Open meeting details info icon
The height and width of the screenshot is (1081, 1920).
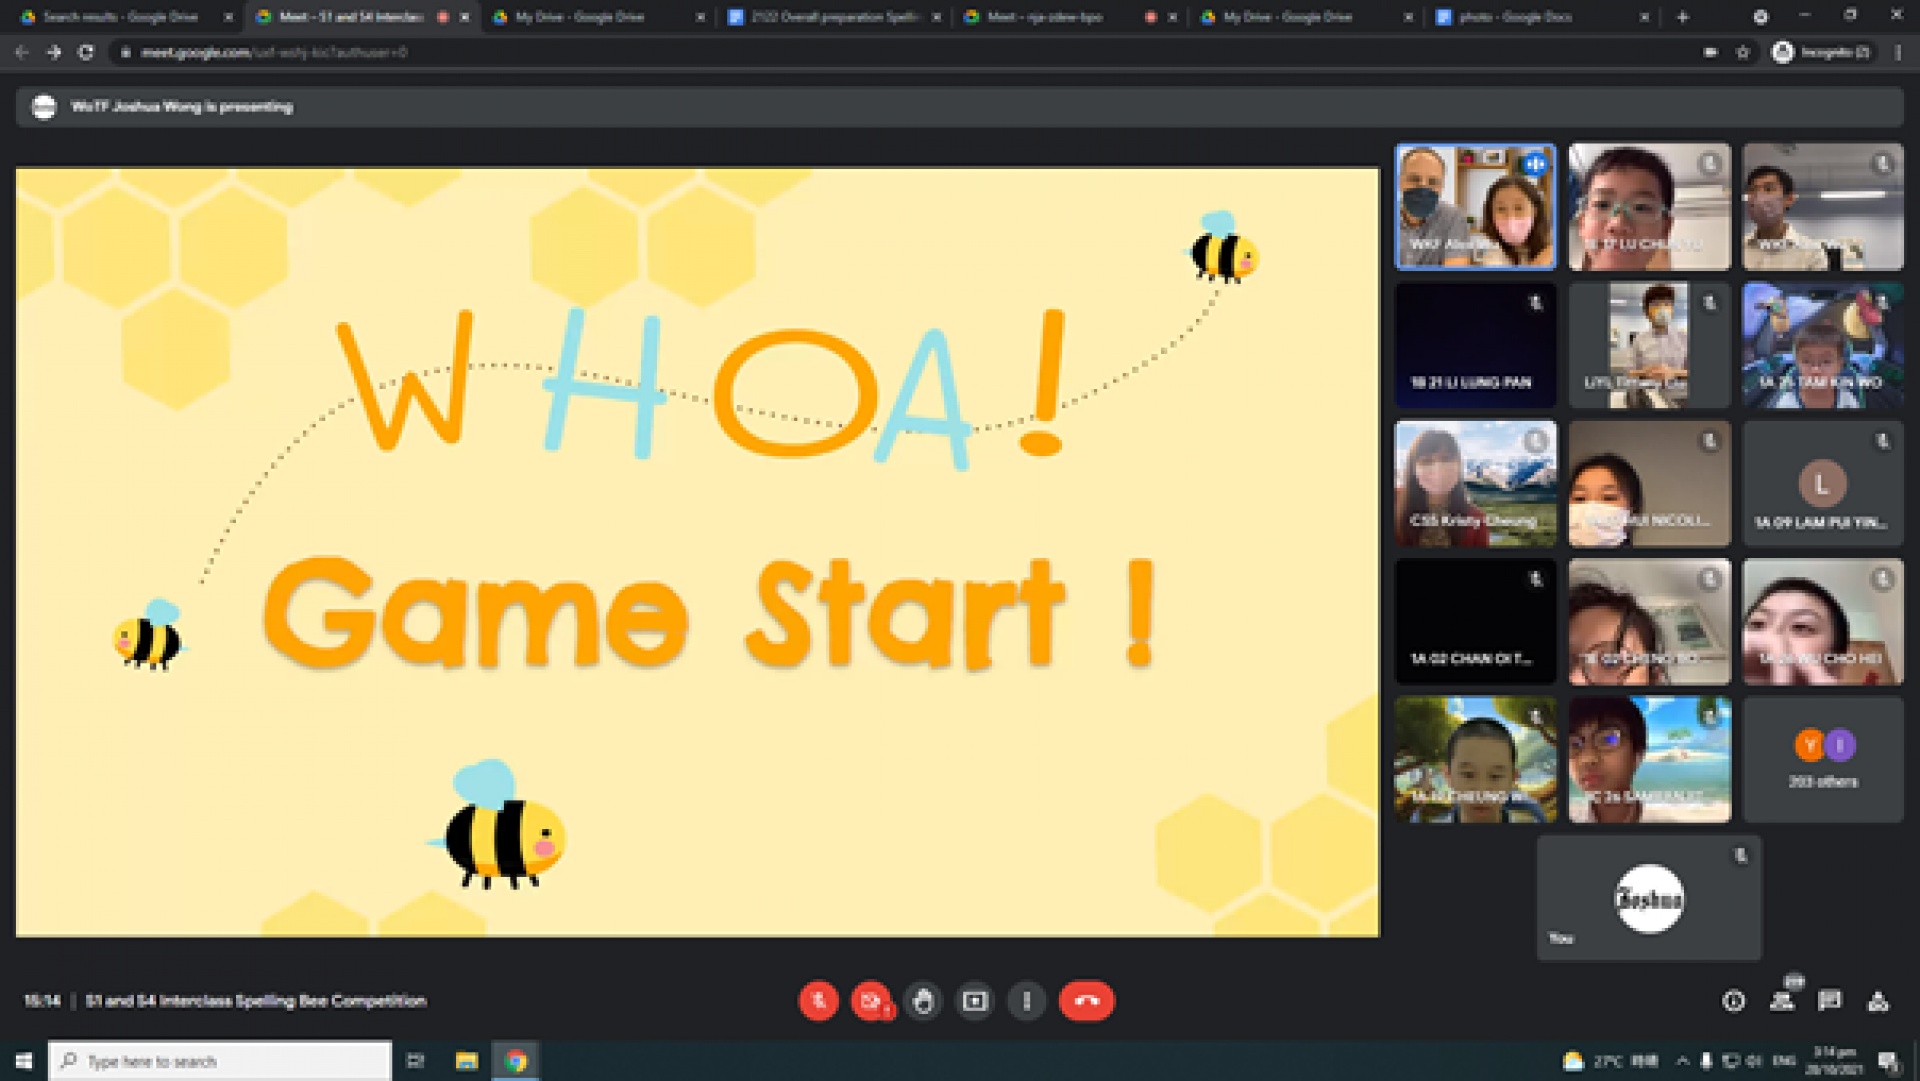pyautogui.click(x=1734, y=1001)
